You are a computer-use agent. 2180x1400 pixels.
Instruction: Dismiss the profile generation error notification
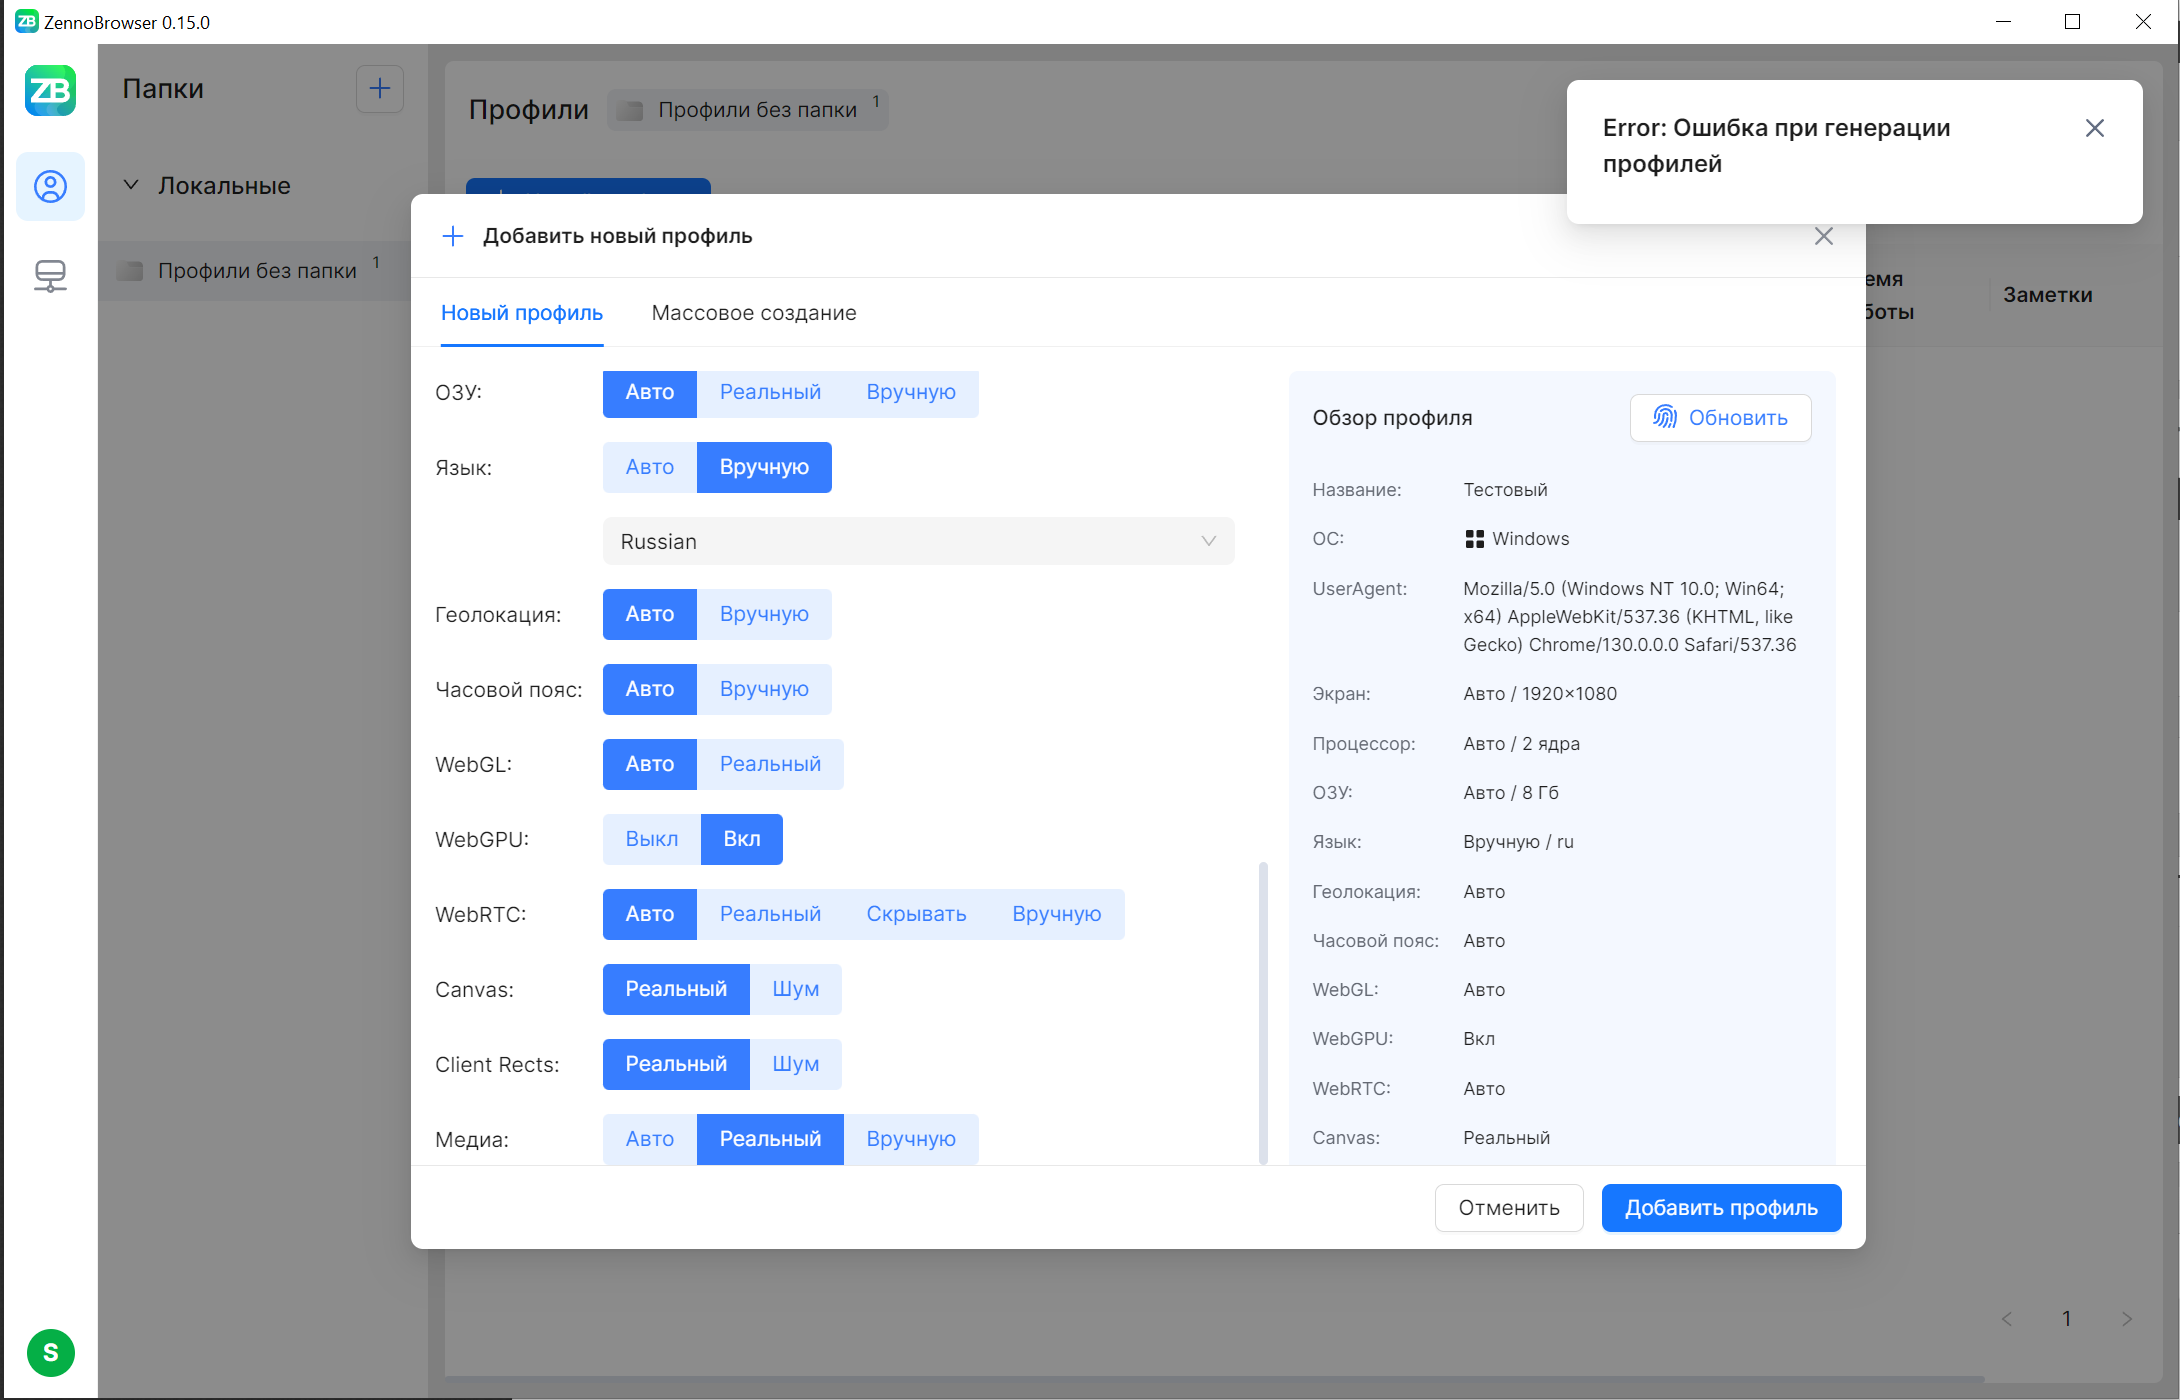2094,128
